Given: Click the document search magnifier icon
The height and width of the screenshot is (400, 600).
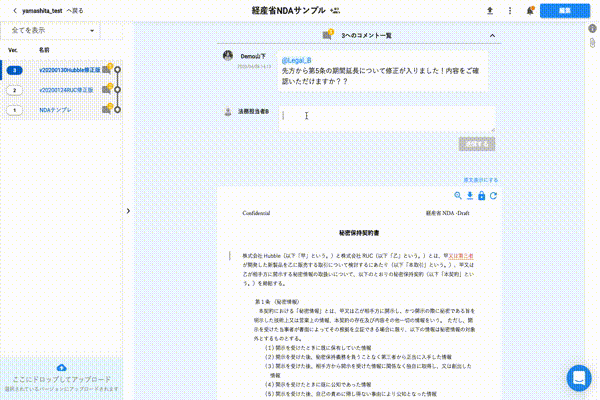Looking at the screenshot, I should point(458,196).
